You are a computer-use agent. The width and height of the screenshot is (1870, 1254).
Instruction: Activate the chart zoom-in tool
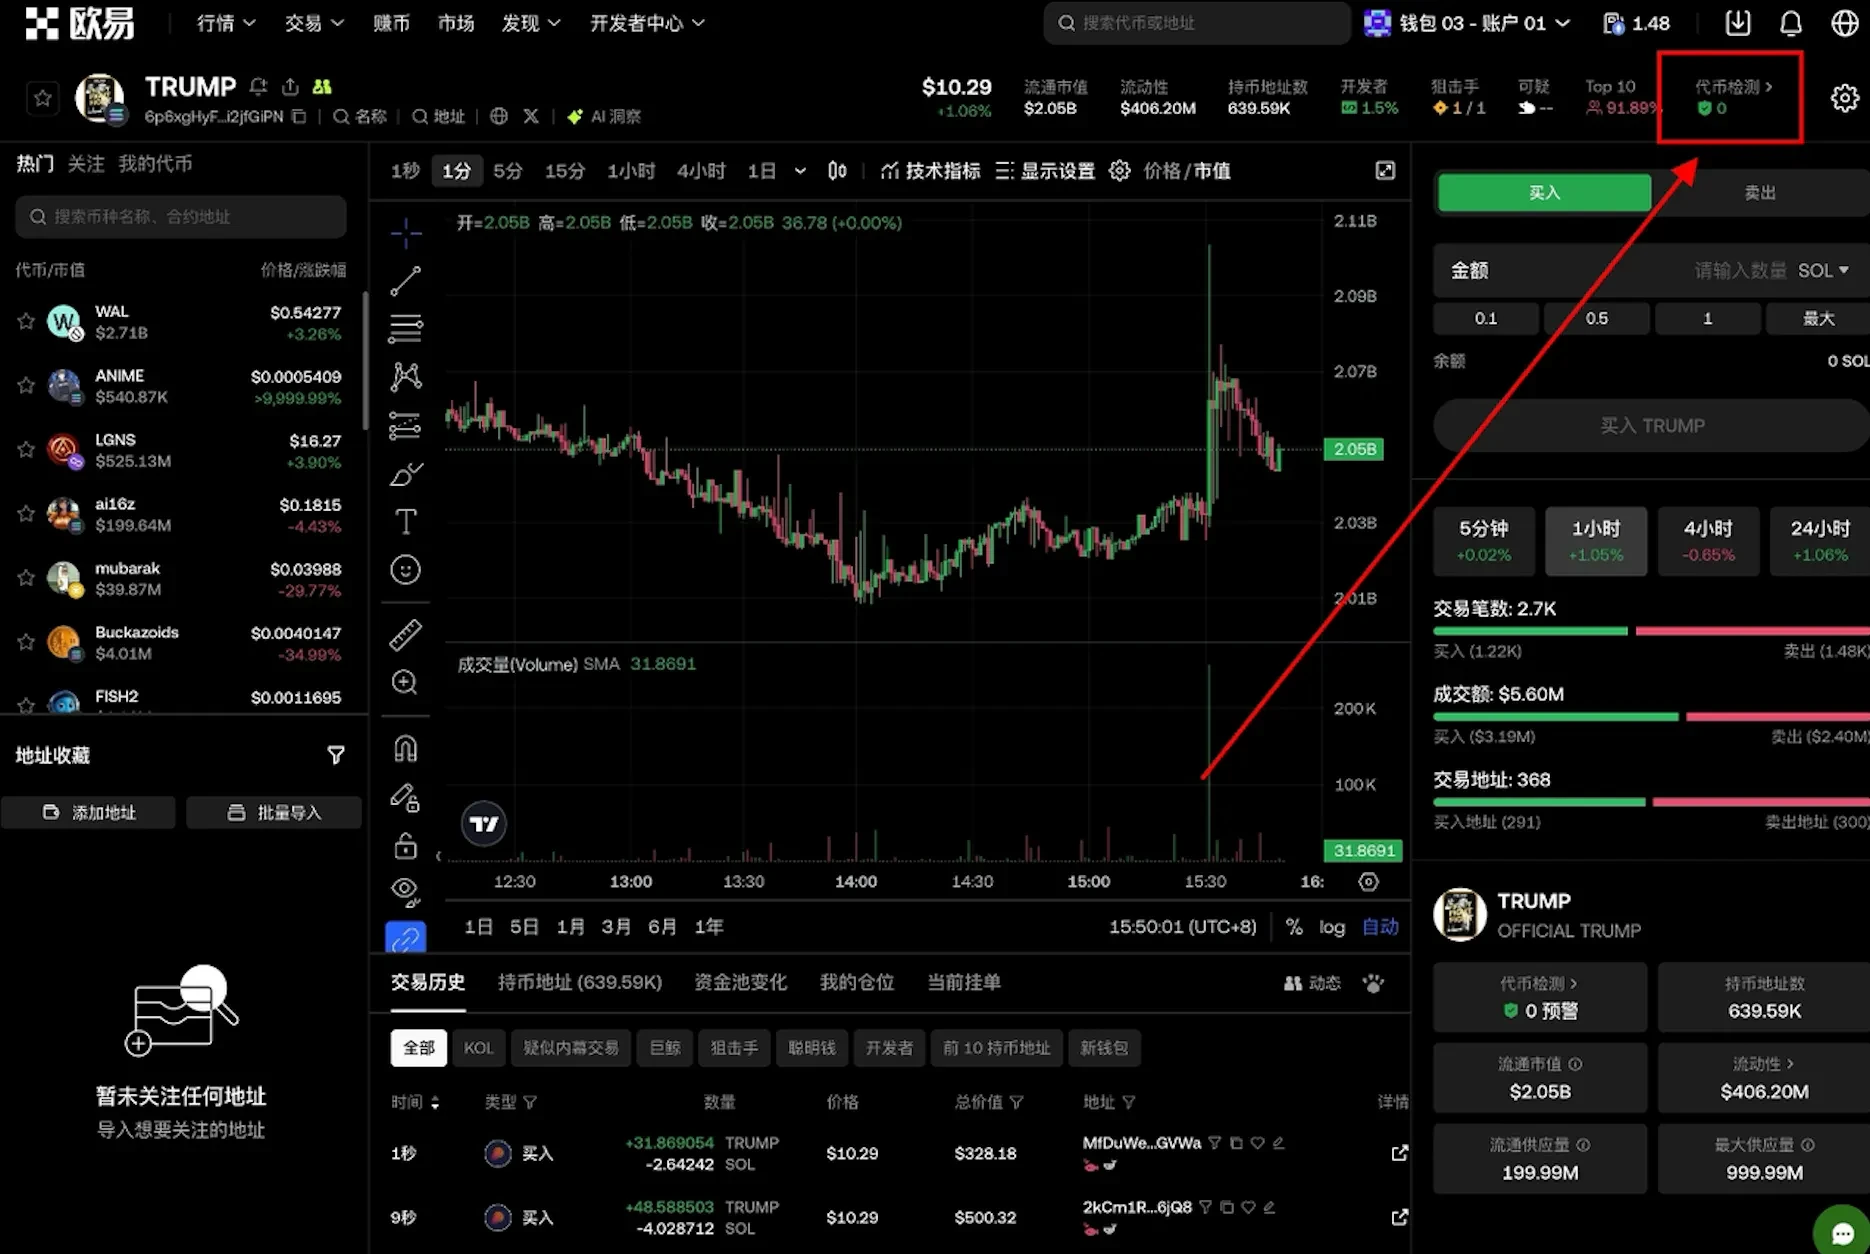(x=405, y=683)
